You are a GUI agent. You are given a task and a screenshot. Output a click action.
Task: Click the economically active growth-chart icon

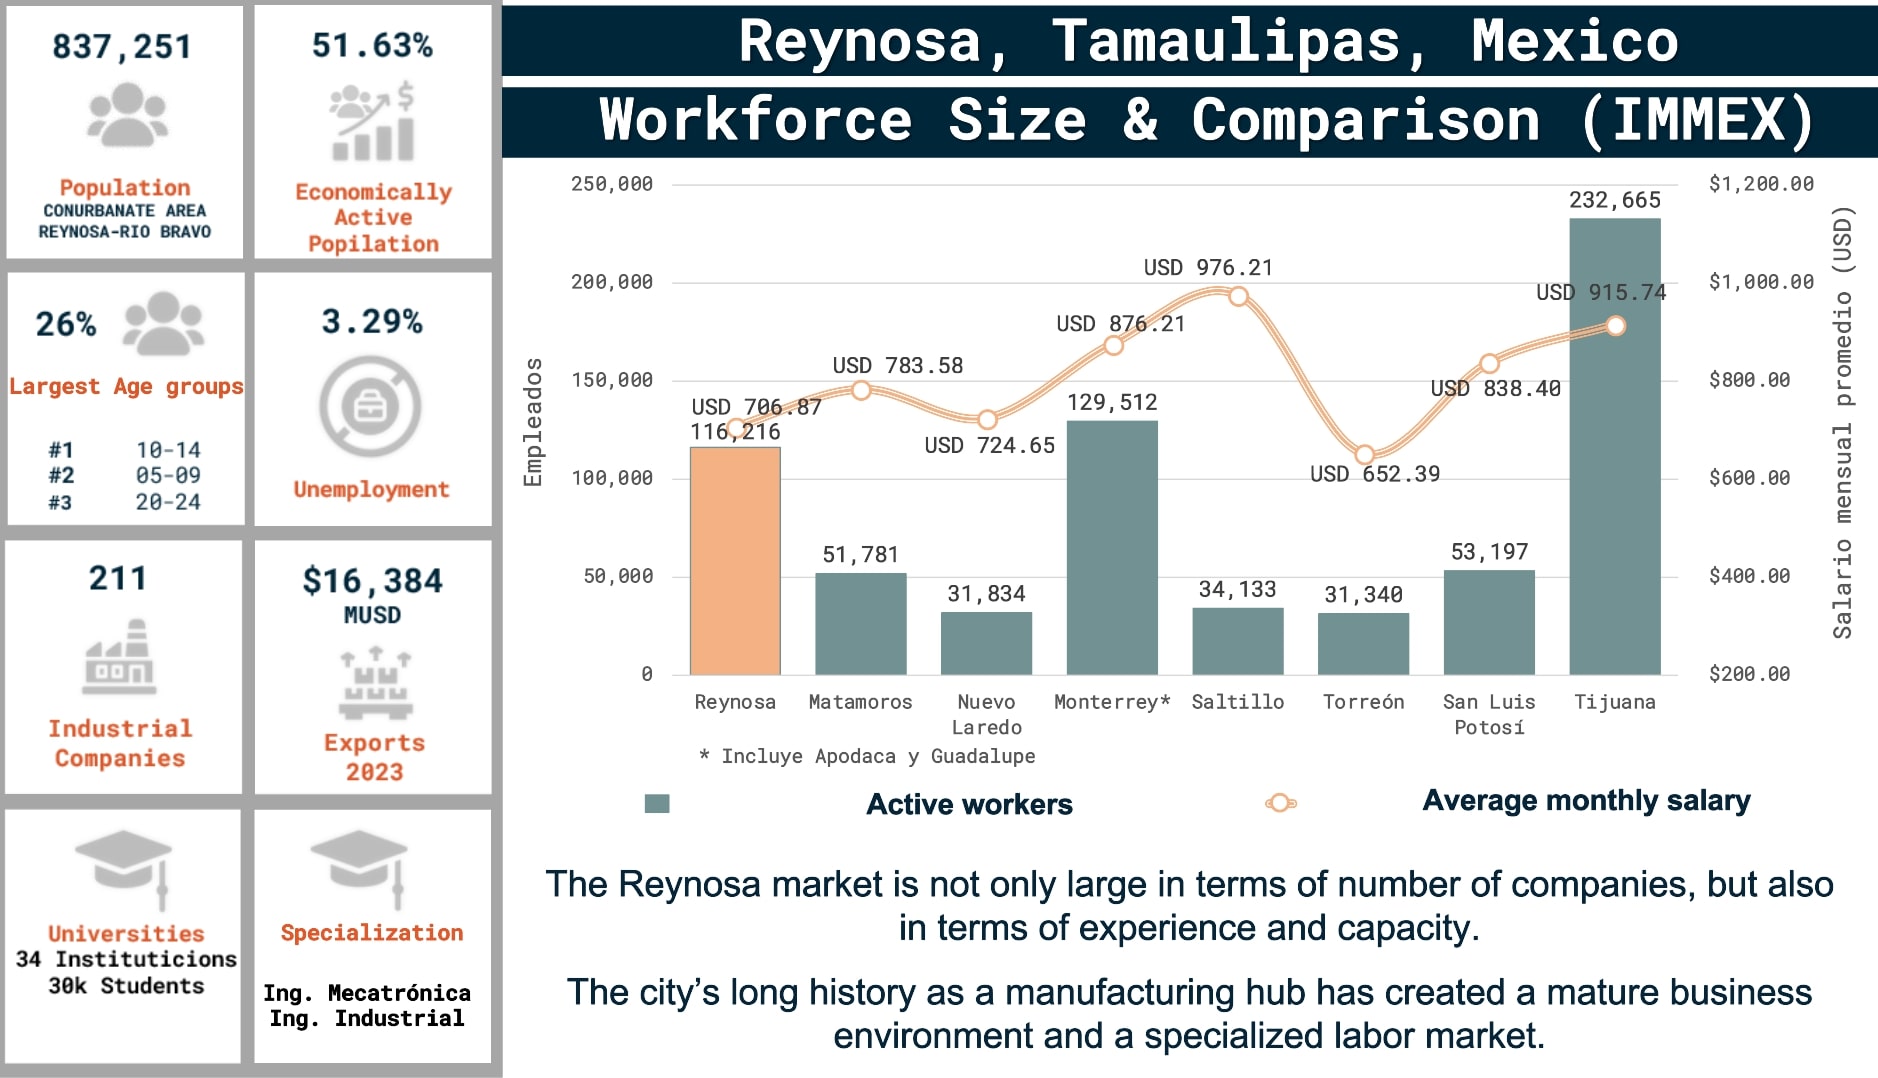tap(372, 123)
